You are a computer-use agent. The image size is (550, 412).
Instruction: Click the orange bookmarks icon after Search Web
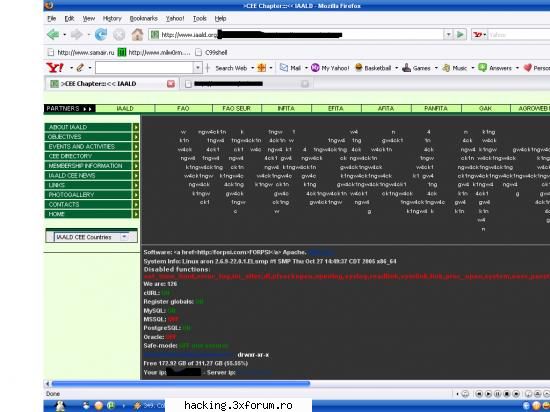(x=261, y=68)
